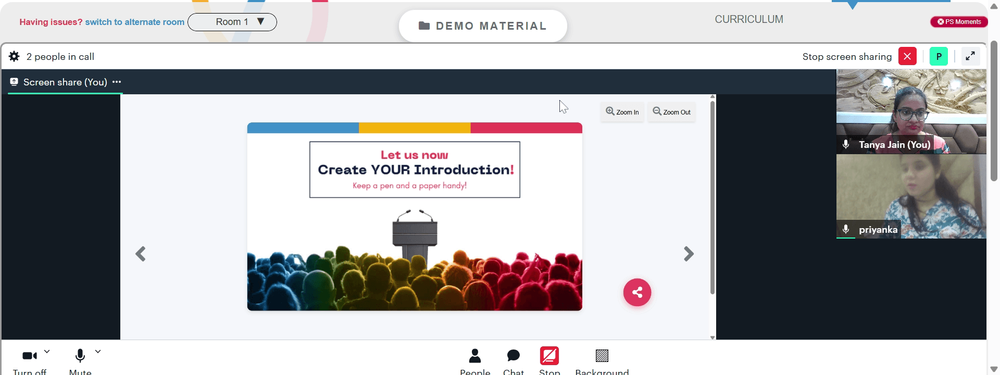Open camera options chevron
1000x375 pixels.
point(47,351)
